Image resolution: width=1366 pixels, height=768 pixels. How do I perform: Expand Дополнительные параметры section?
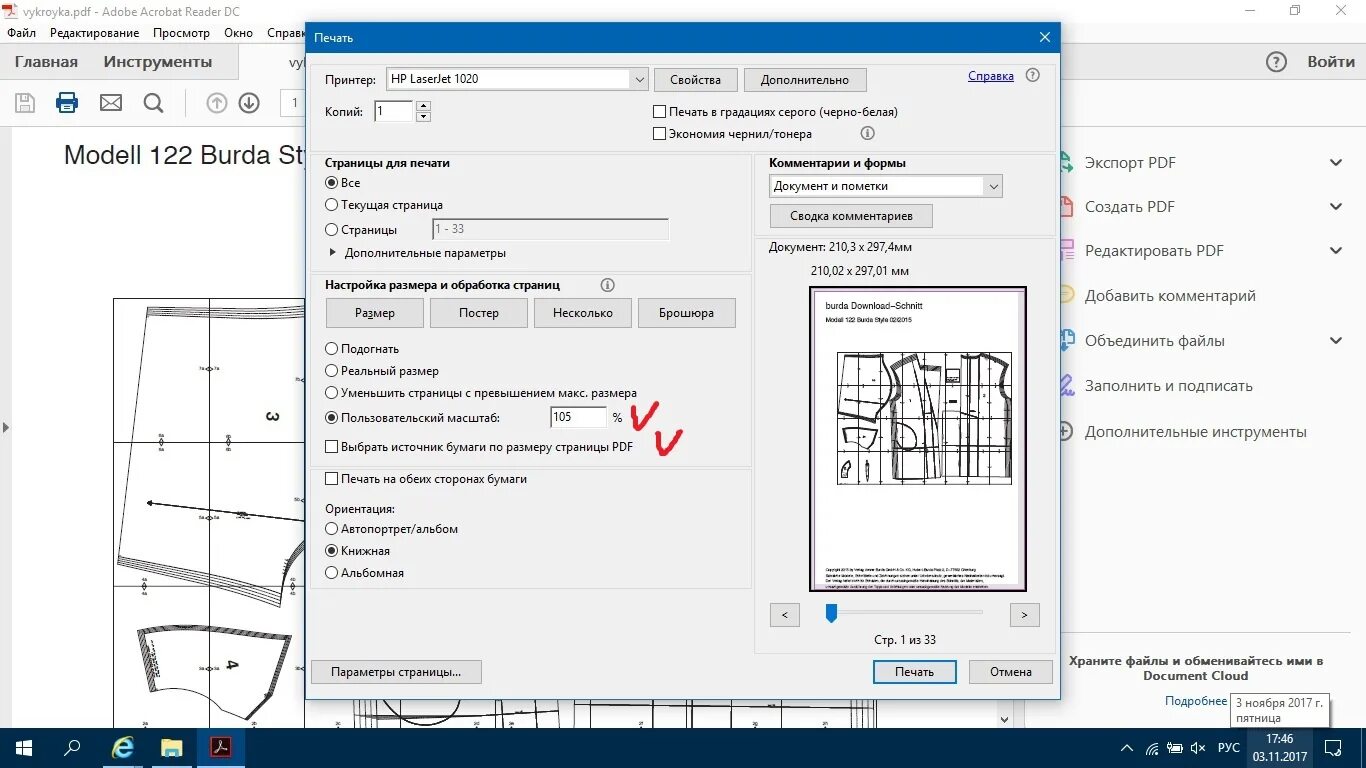point(333,253)
